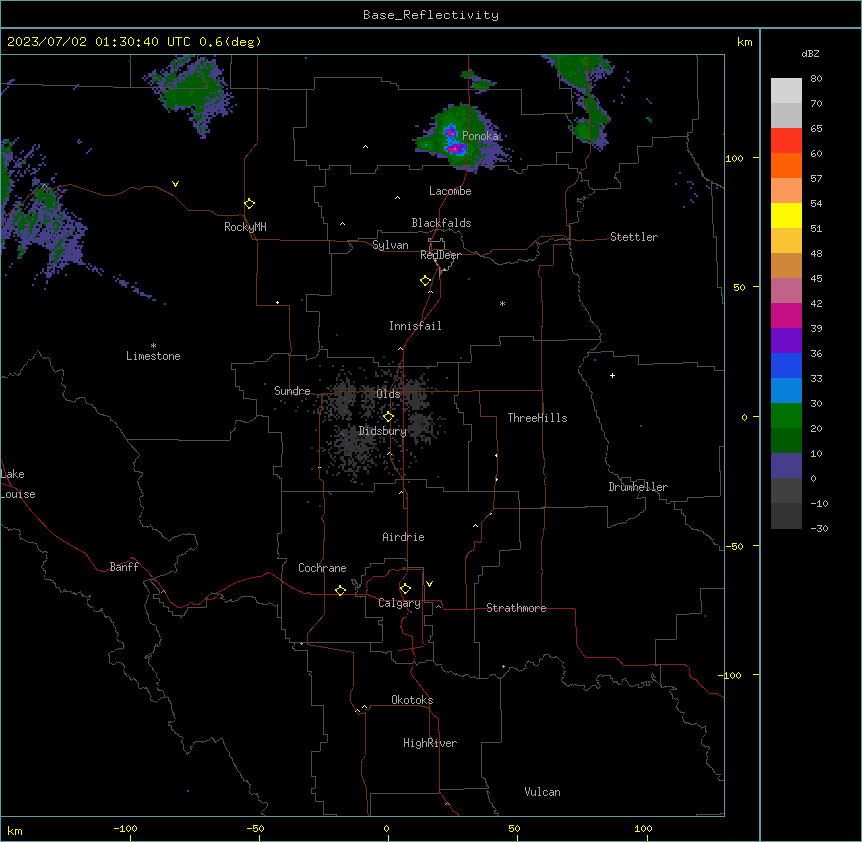Click the yellow radar site marker near Olds
The image size is (862, 842).
tap(388, 417)
